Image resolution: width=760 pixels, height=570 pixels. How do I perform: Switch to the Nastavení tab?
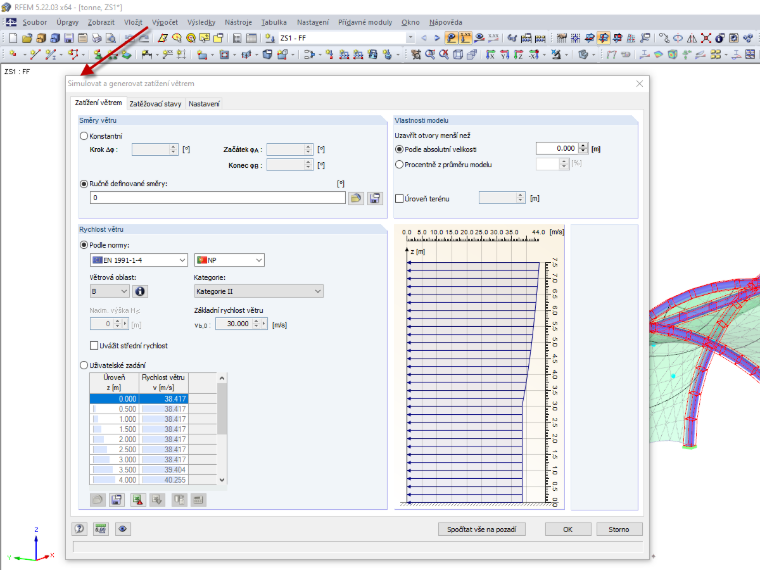pos(204,104)
